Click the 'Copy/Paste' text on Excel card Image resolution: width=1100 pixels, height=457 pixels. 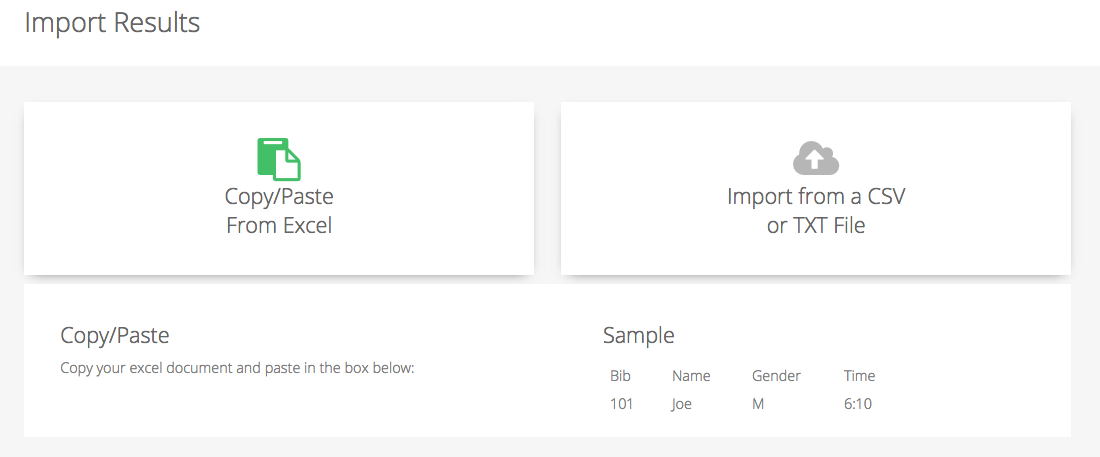coord(279,196)
